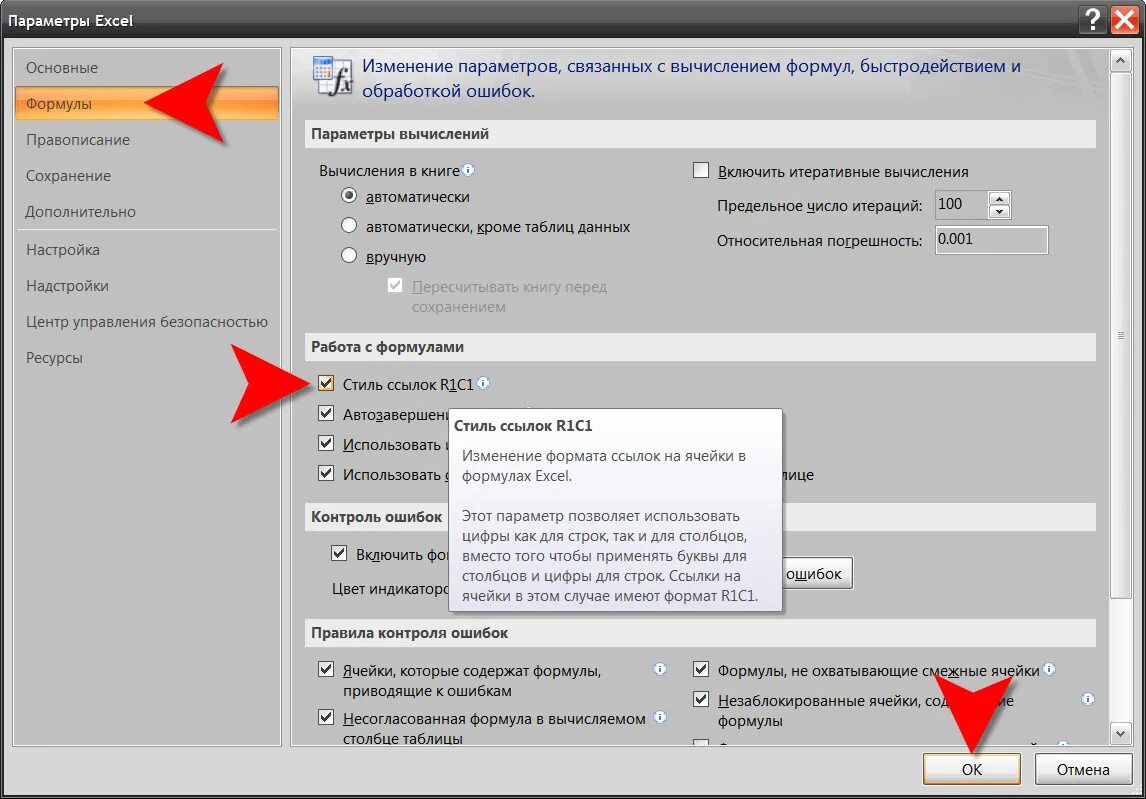Click the Параметры Excel title bar text
The image size is (1146, 799).
(x=70, y=20)
